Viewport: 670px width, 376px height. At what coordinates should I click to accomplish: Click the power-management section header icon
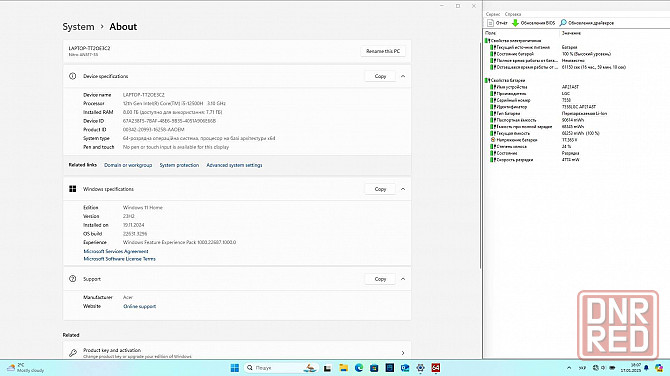point(488,41)
